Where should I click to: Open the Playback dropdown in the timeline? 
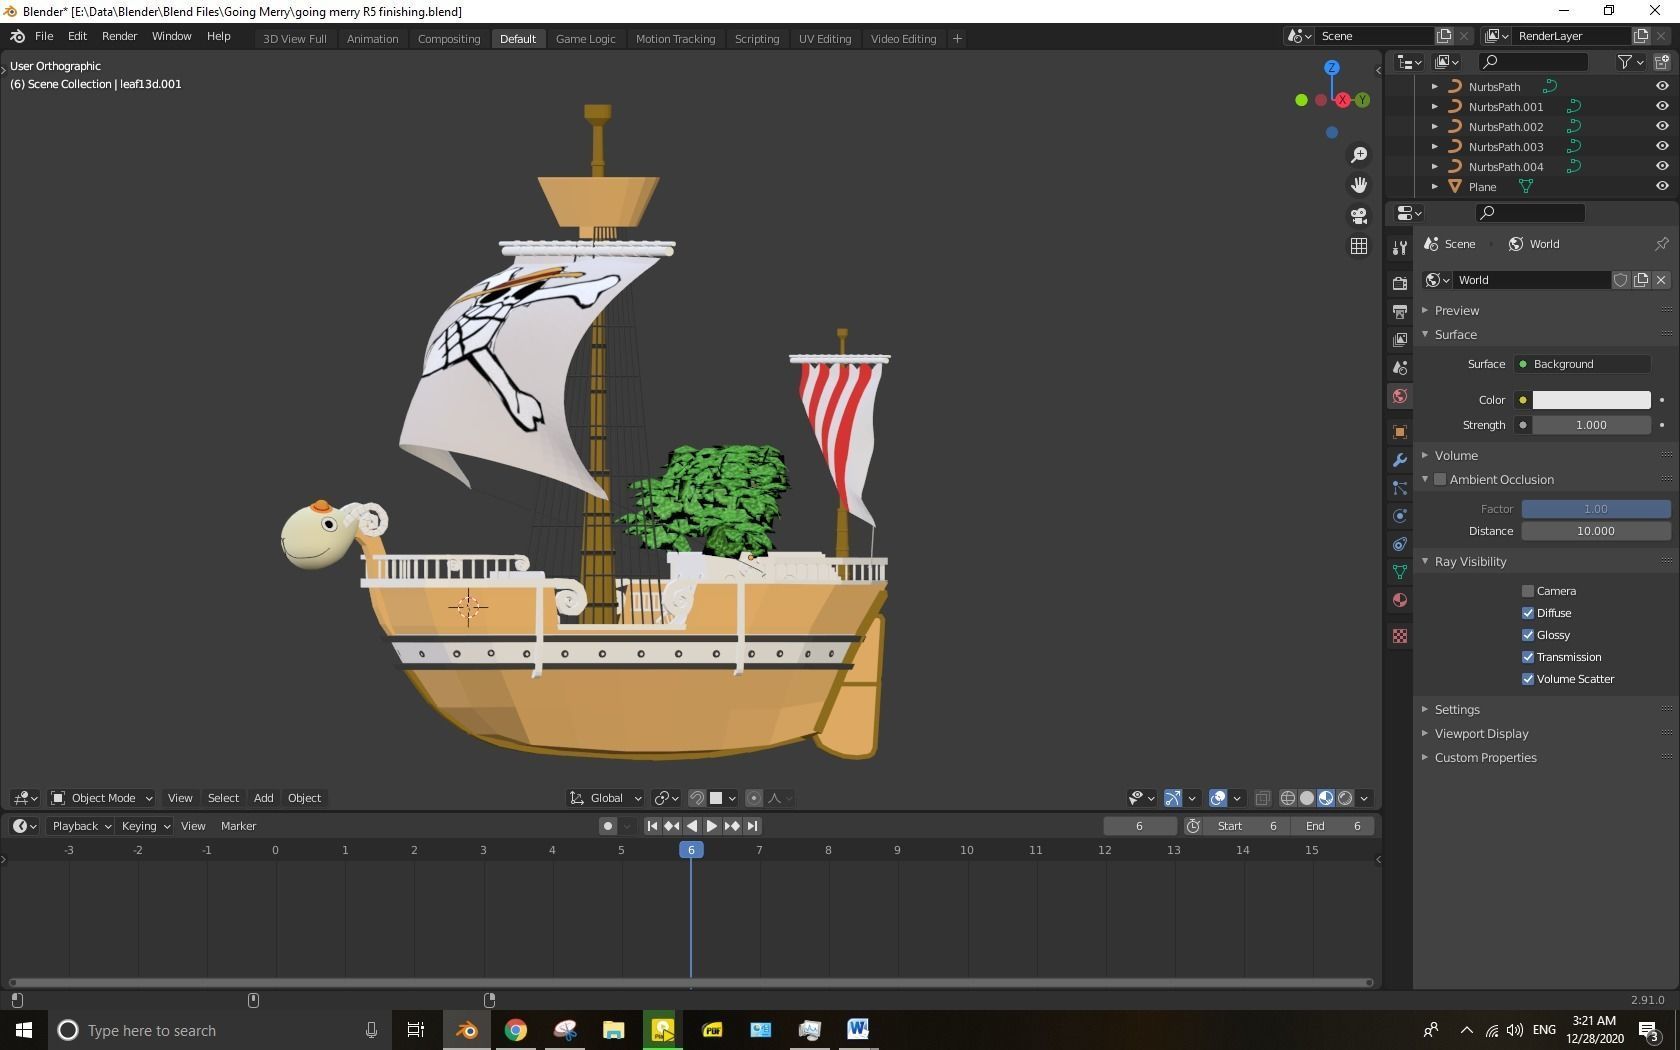coord(82,826)
